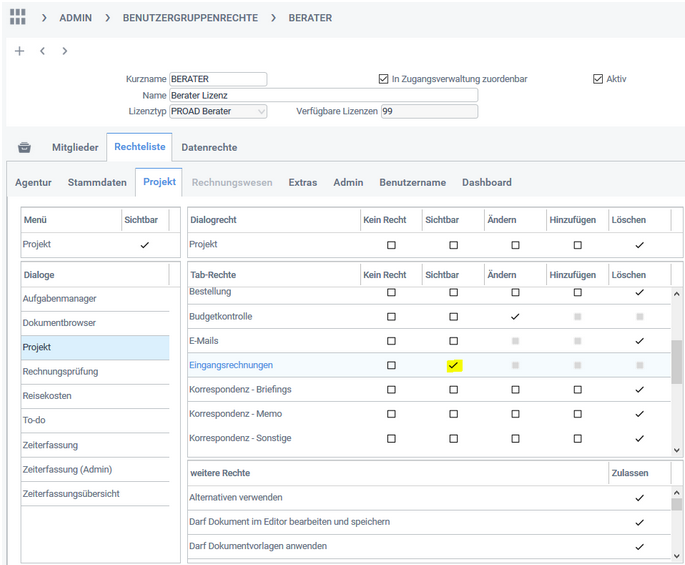Open the Lizenztyp dropdown
This screenshot has width=685, height=565.
261,111
